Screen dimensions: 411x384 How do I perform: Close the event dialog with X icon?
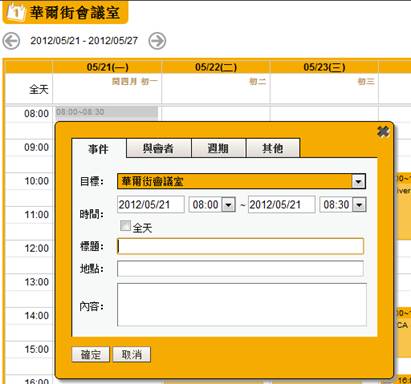coord(383,132)
